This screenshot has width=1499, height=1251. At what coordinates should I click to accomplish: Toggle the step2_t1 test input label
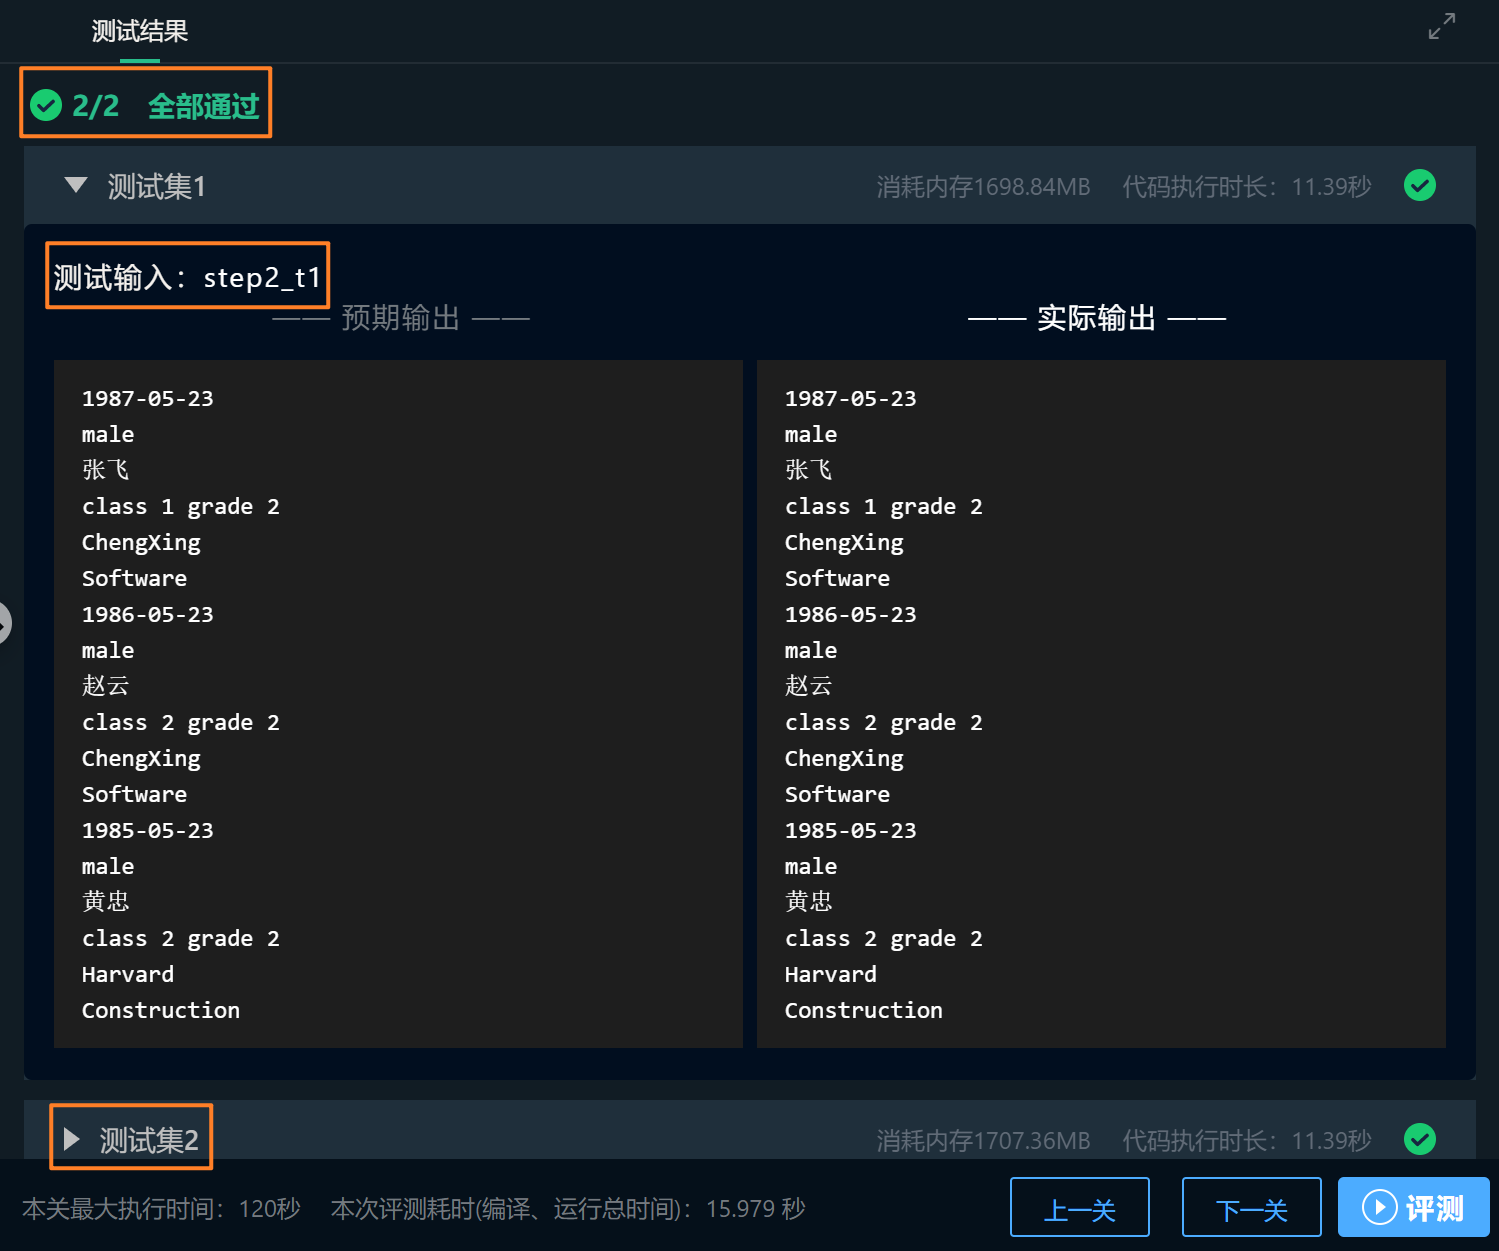[187, 277]
